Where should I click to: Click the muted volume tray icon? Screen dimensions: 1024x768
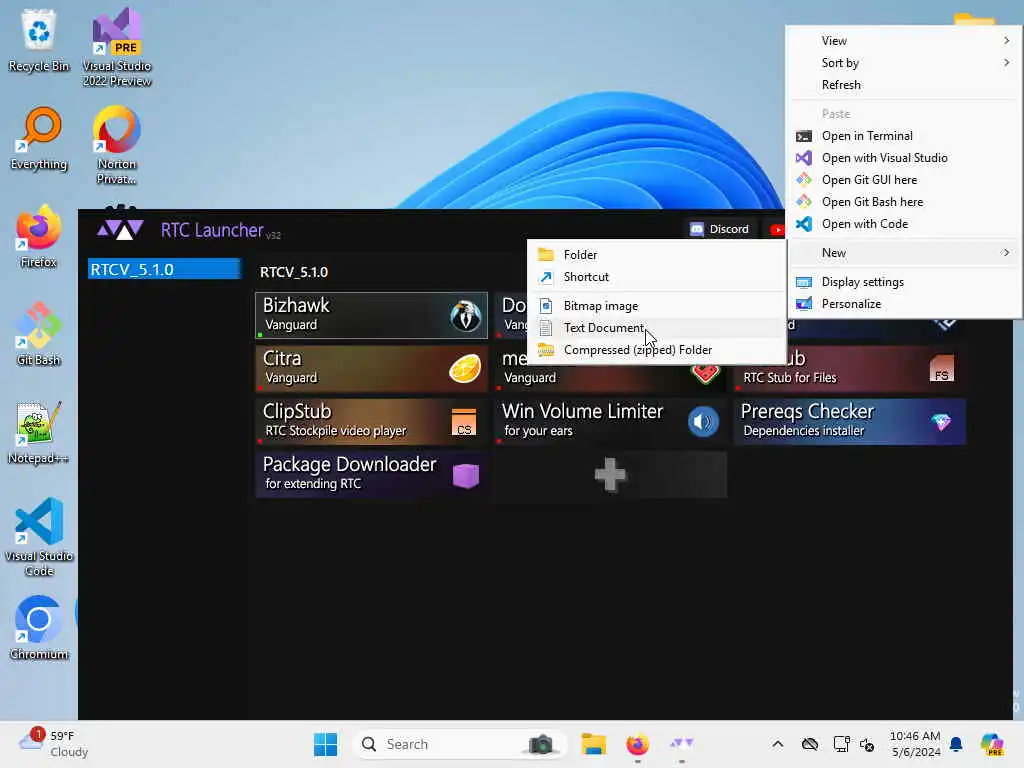point(867,744)
